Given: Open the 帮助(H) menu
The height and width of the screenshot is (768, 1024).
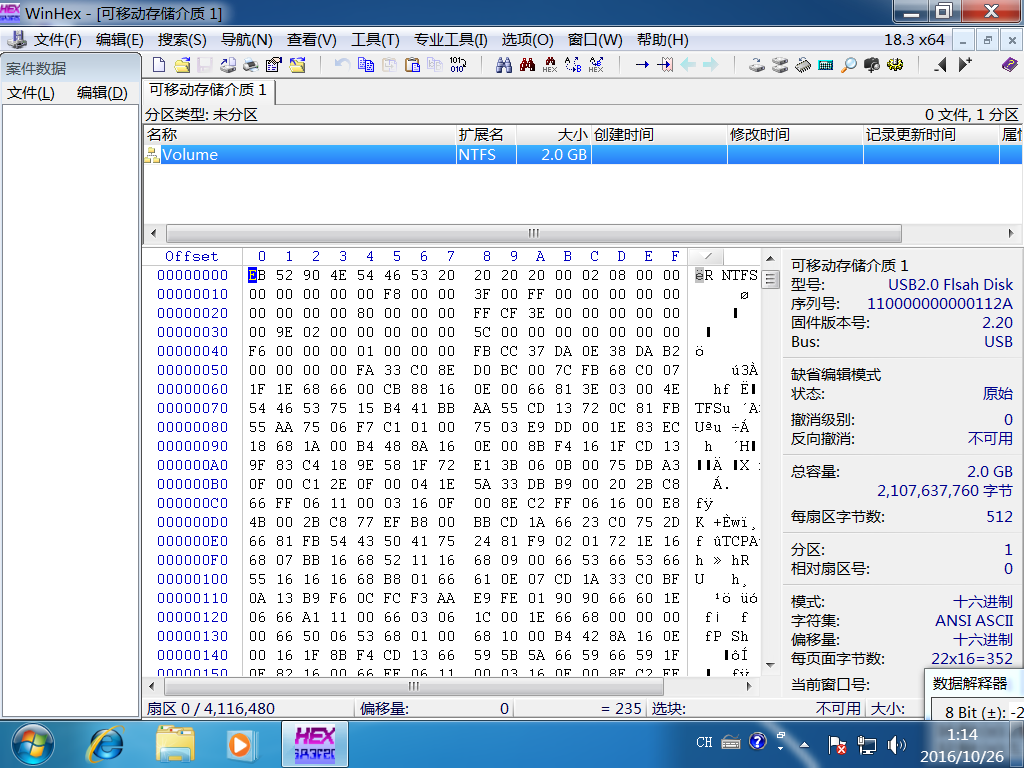Looking at the screenshot, I should pos(662,40).
